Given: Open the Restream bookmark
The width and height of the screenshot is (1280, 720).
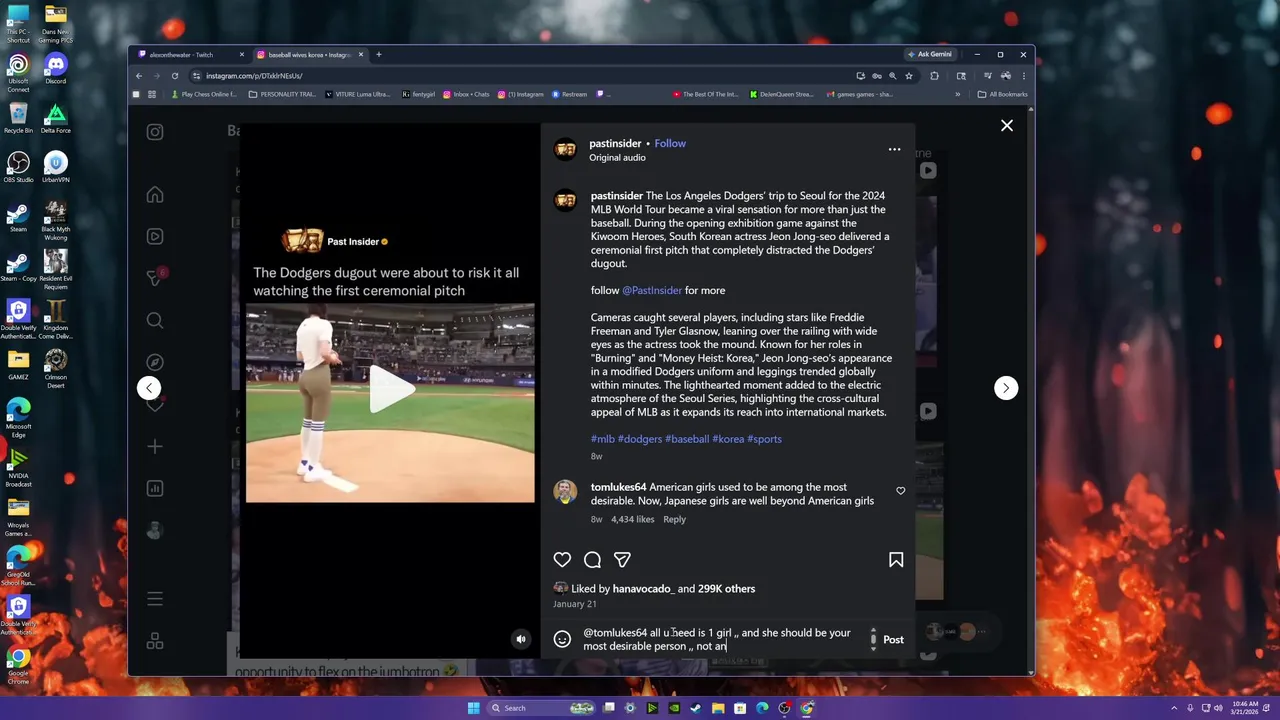Looking at the screenshot, I should tap(569, 94).
